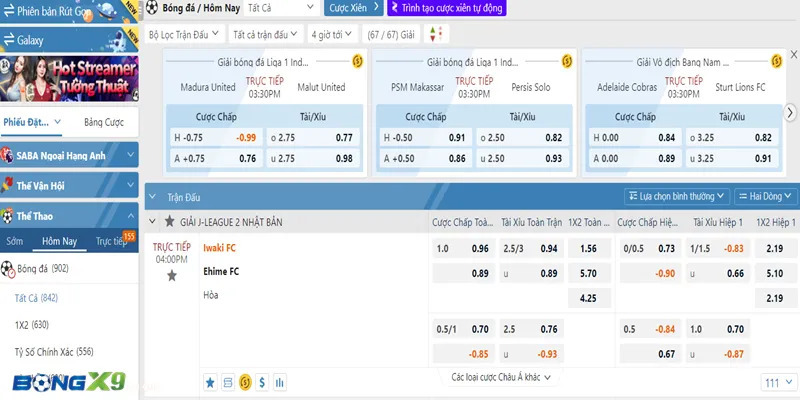Select odds 0.96 for Iwaki FC handicap
This screenshot has width=800, height=400.
coord(480,248)
